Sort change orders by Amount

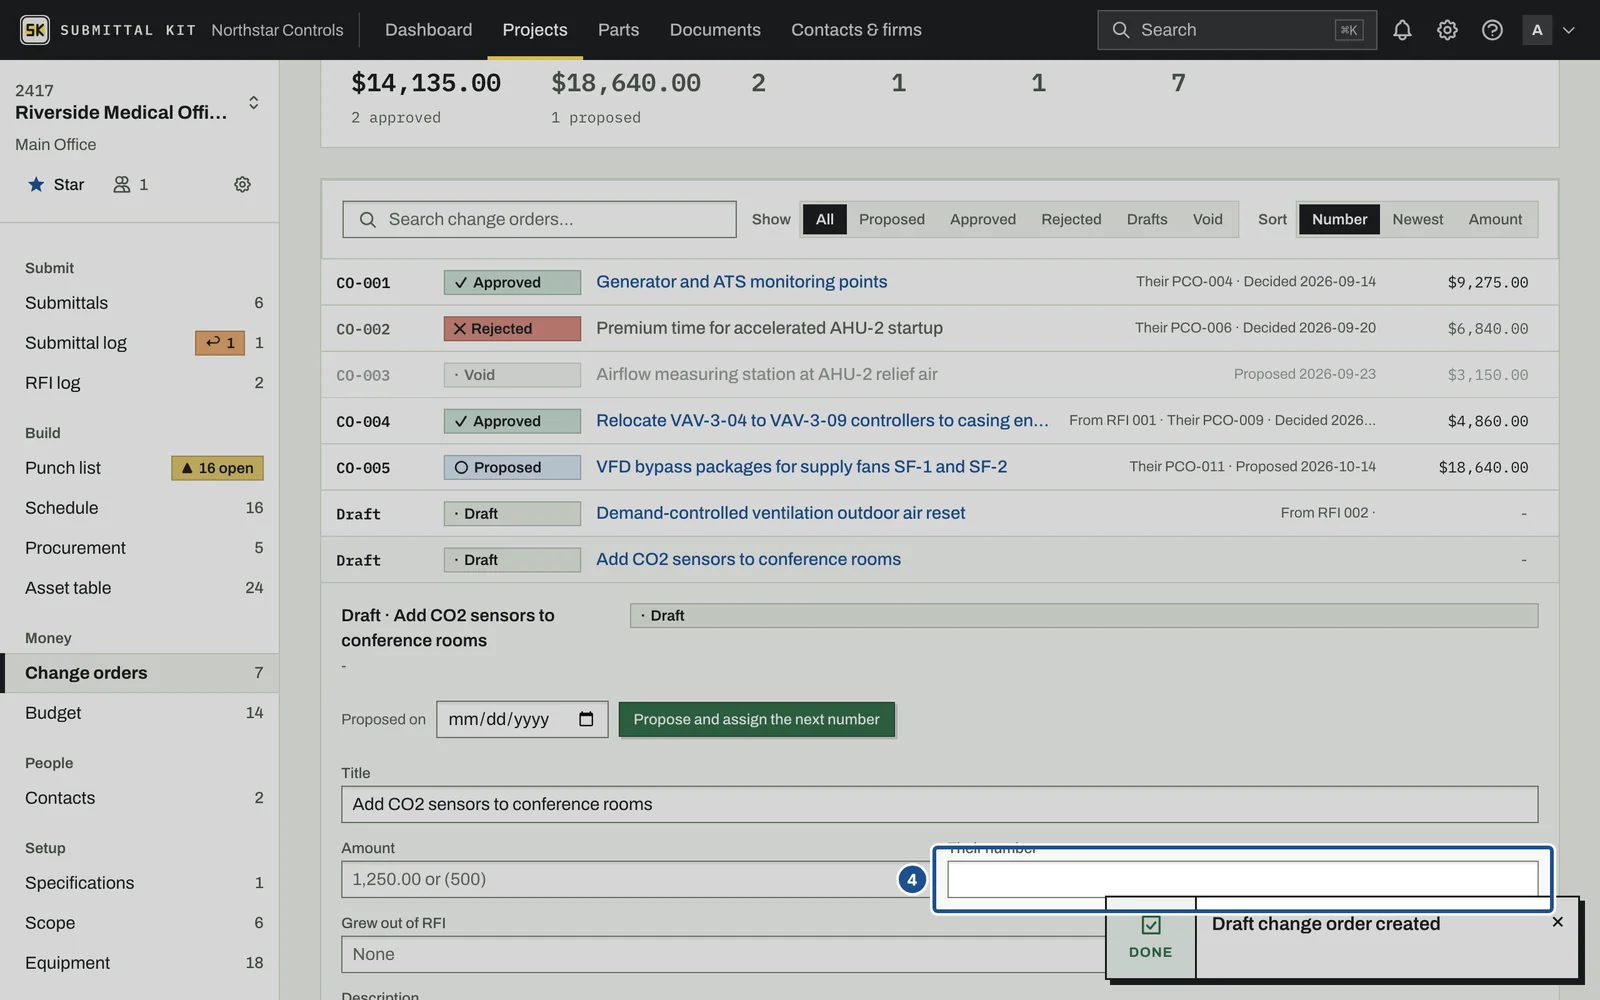tap(1495, 219)
